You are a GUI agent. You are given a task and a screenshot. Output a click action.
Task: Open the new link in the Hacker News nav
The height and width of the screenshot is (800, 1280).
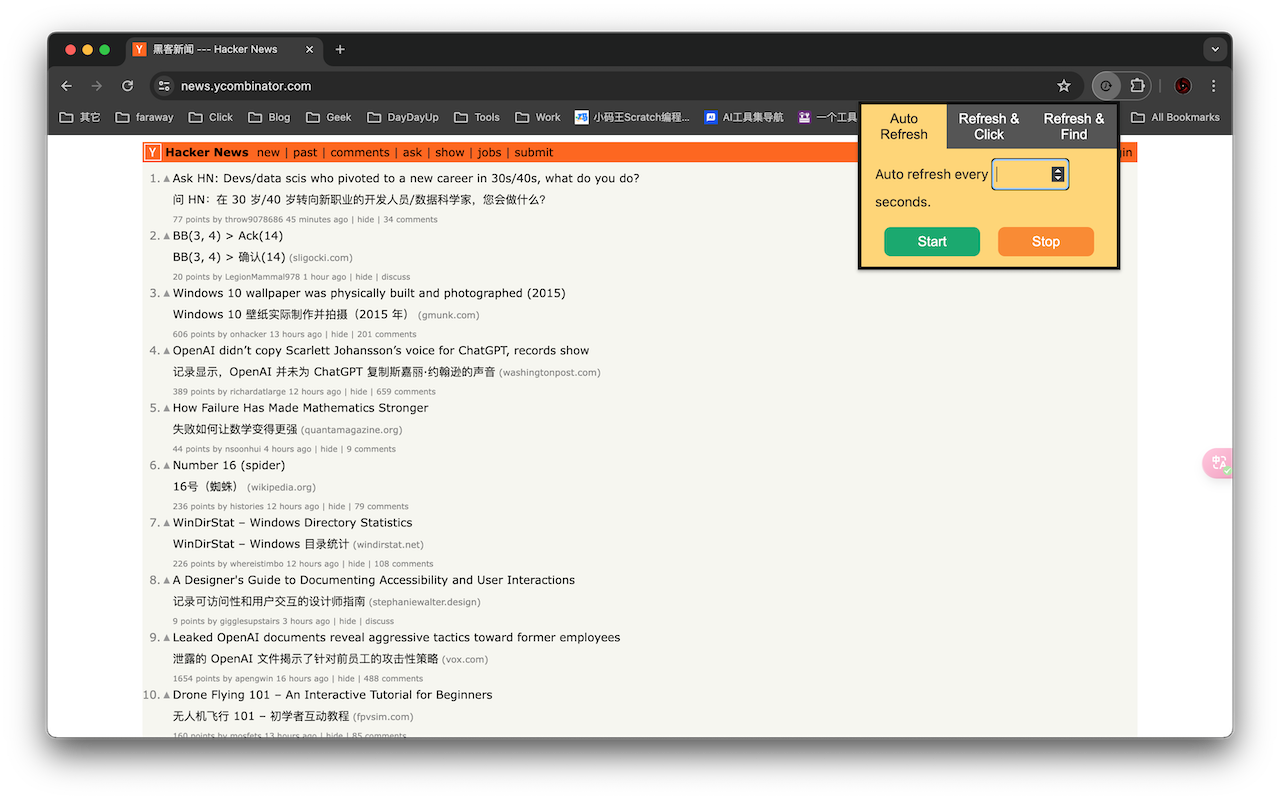coord(268,152)
